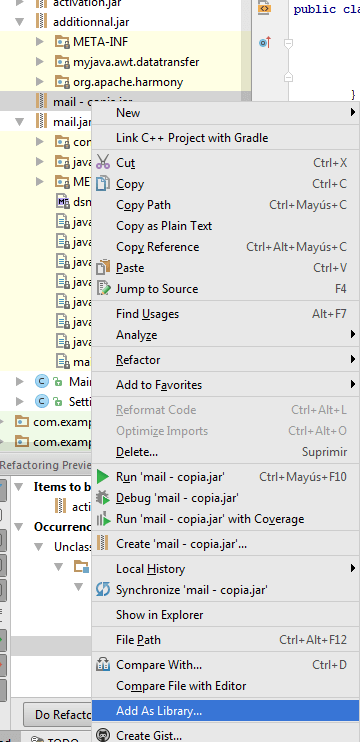Screen dimensions: 360x742
Task: Click the Jump to Source pencil icon
Action: coord(103,289)
